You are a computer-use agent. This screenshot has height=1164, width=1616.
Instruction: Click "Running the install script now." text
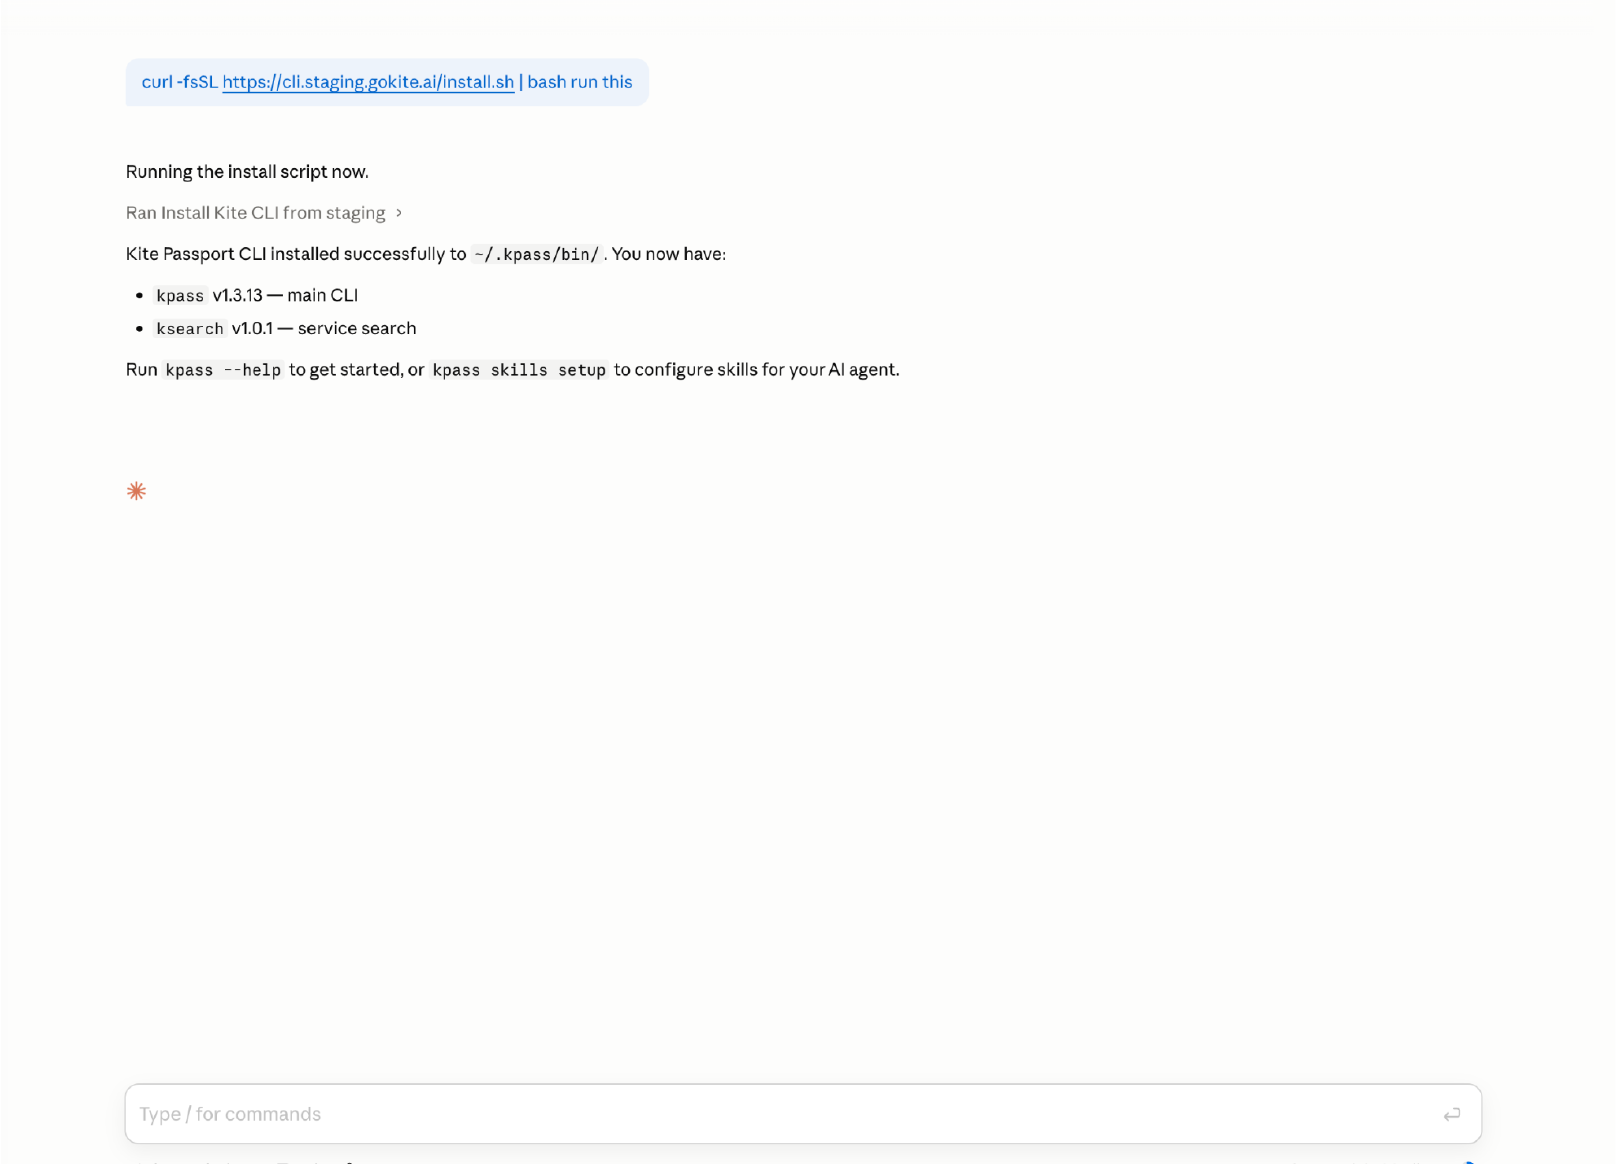[x=247, y=171]
